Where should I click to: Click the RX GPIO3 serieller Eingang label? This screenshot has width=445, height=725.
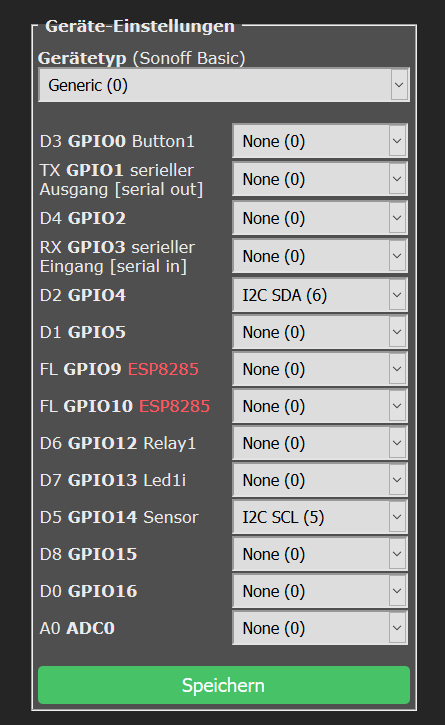(x=117, y=256)
